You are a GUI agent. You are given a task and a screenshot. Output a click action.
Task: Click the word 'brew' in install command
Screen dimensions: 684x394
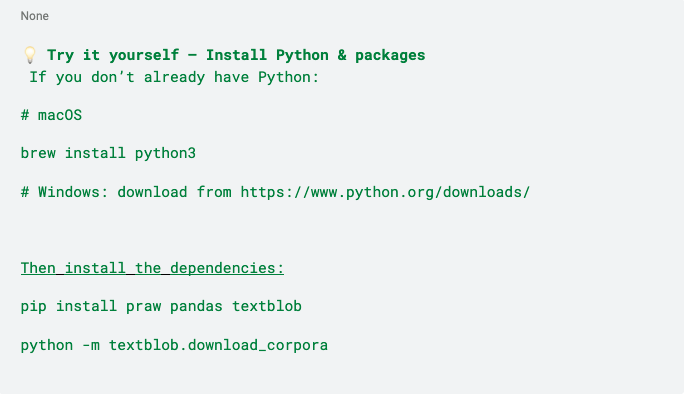tap(38, 153)
